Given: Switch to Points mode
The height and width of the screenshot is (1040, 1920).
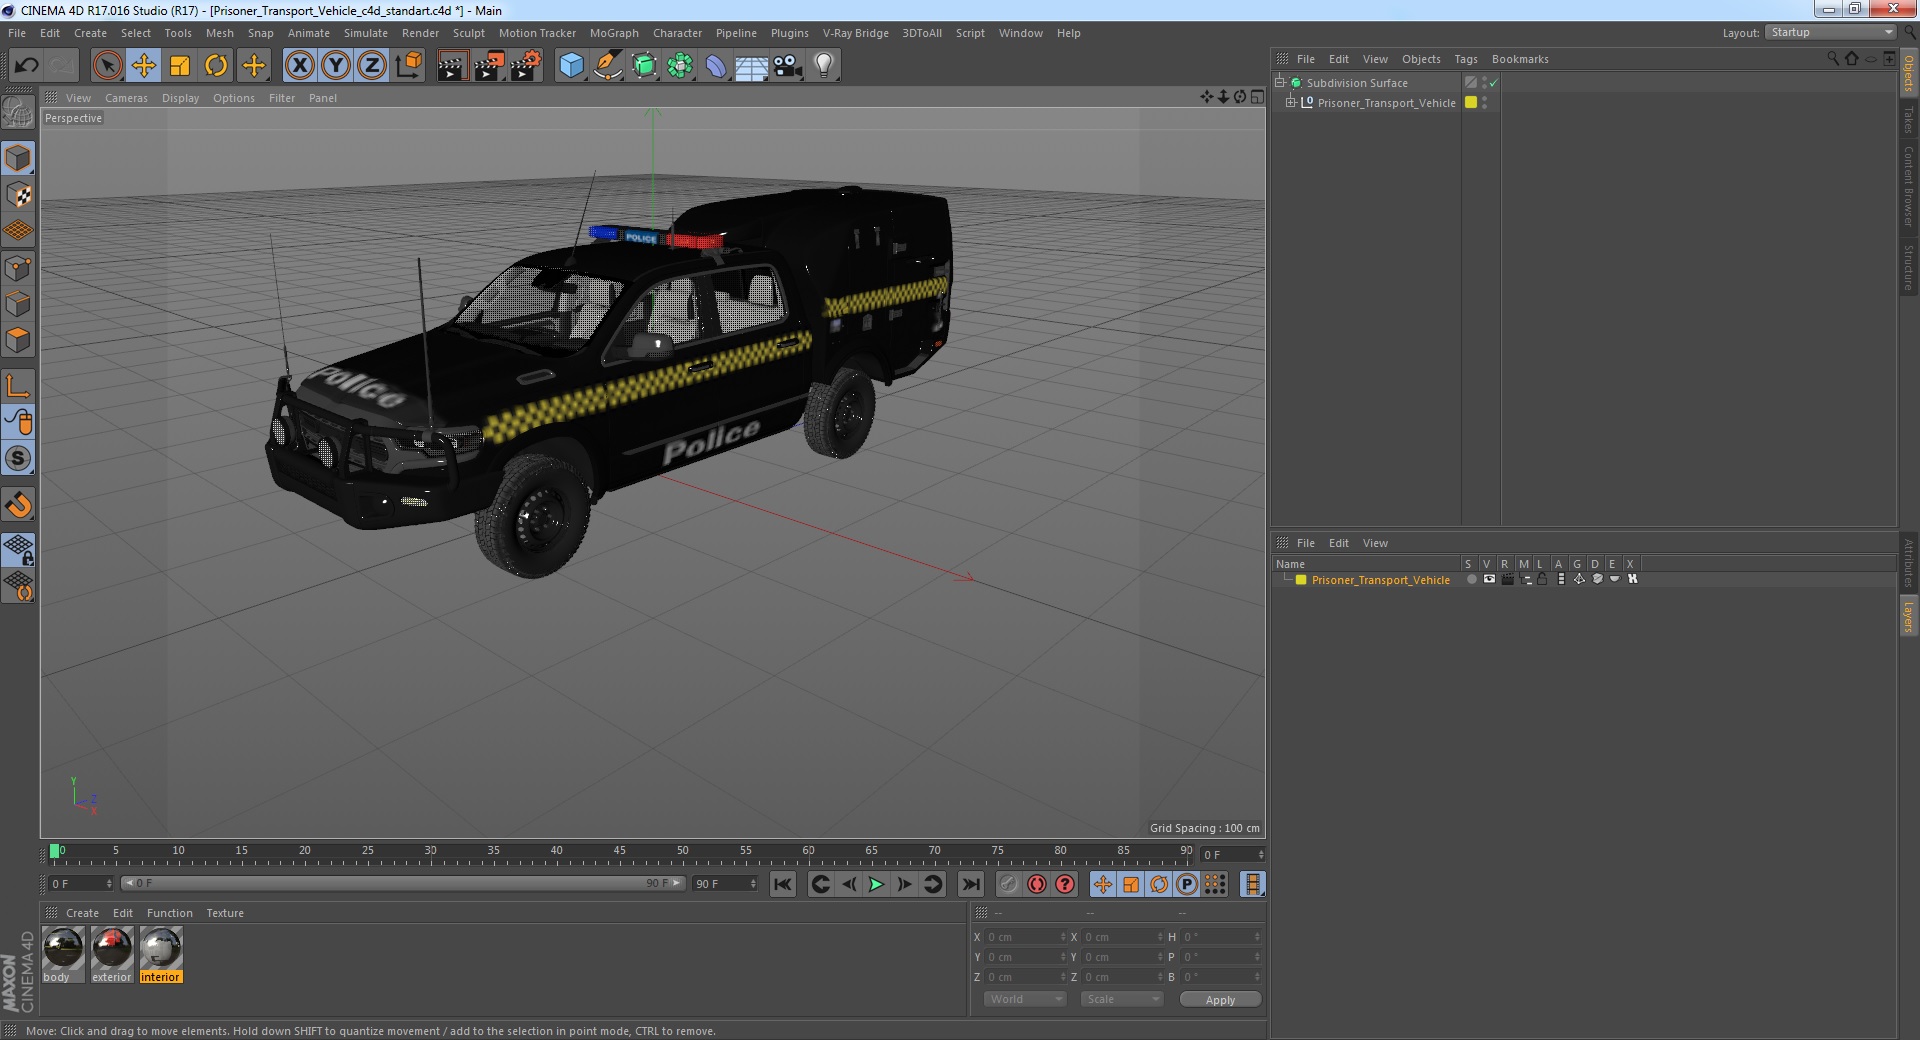Looking at the screenshot, I should (18, 268).
